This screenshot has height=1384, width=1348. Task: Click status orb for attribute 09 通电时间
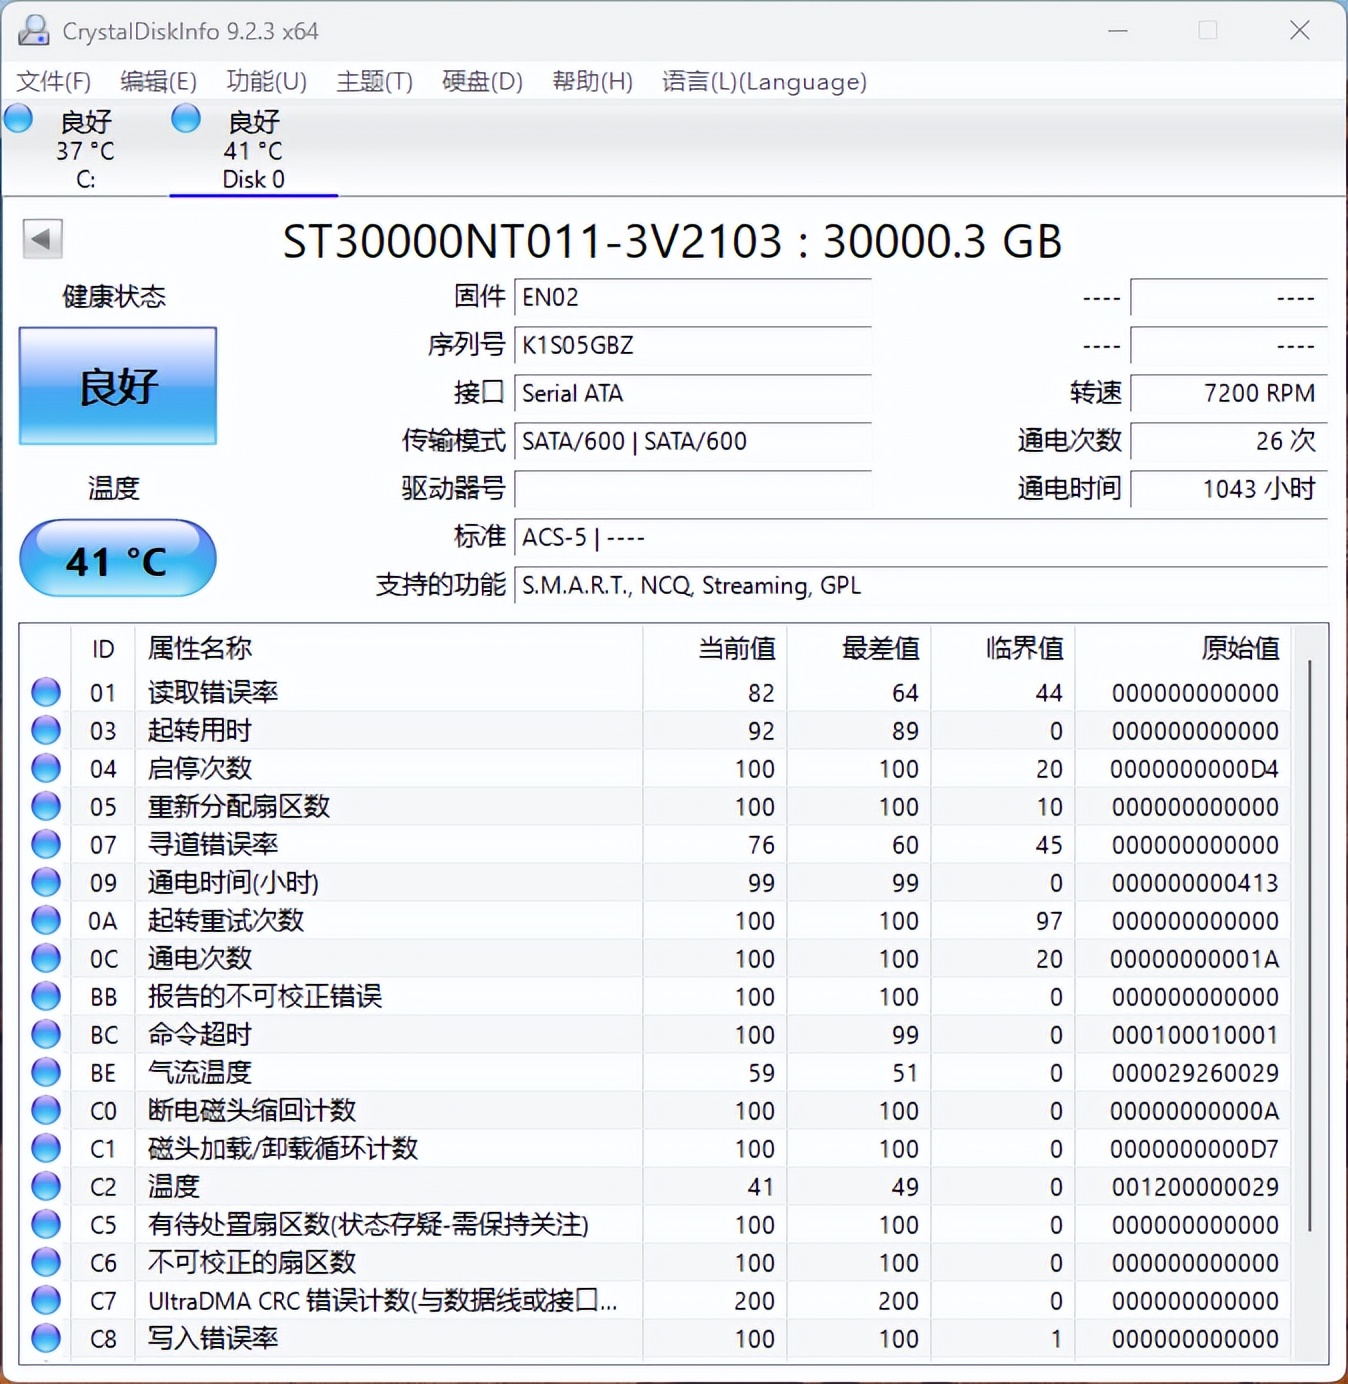(x=46, y=882)
